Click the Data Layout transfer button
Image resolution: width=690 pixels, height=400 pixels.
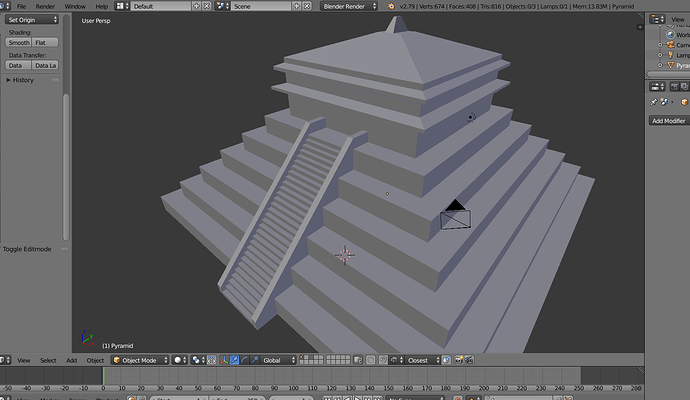(x=45, y=65)
